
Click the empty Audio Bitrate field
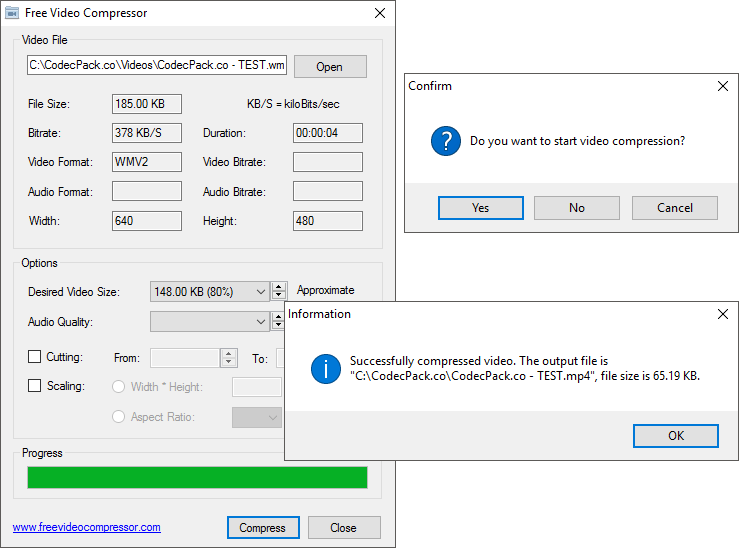[x=328, y=191]
